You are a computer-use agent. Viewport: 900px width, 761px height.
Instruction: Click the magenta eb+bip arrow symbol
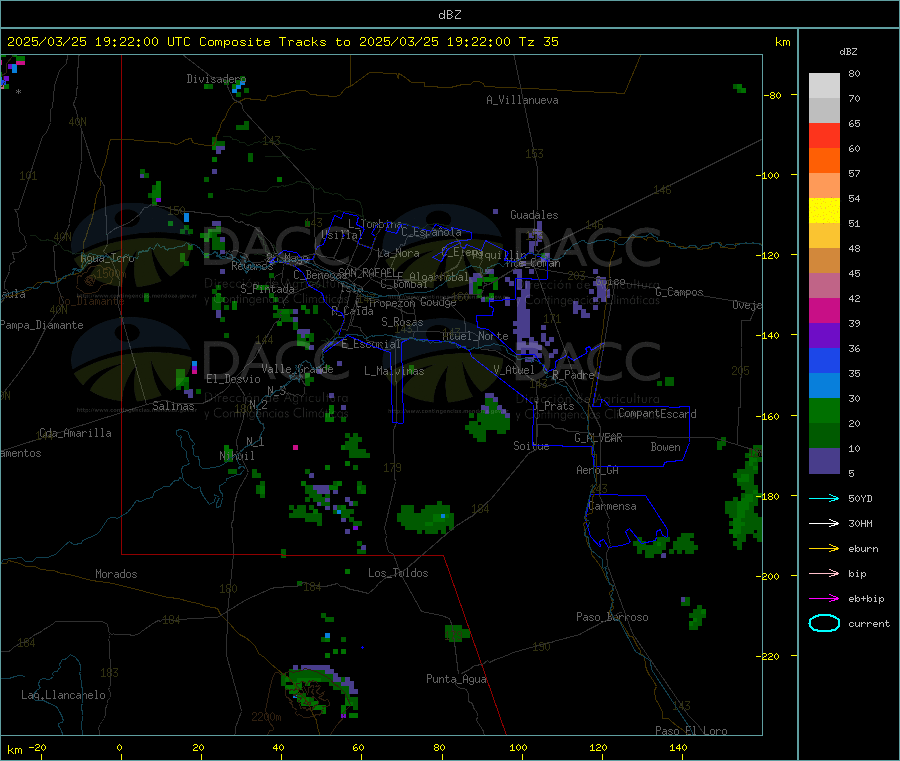click(x=824, y=599)
